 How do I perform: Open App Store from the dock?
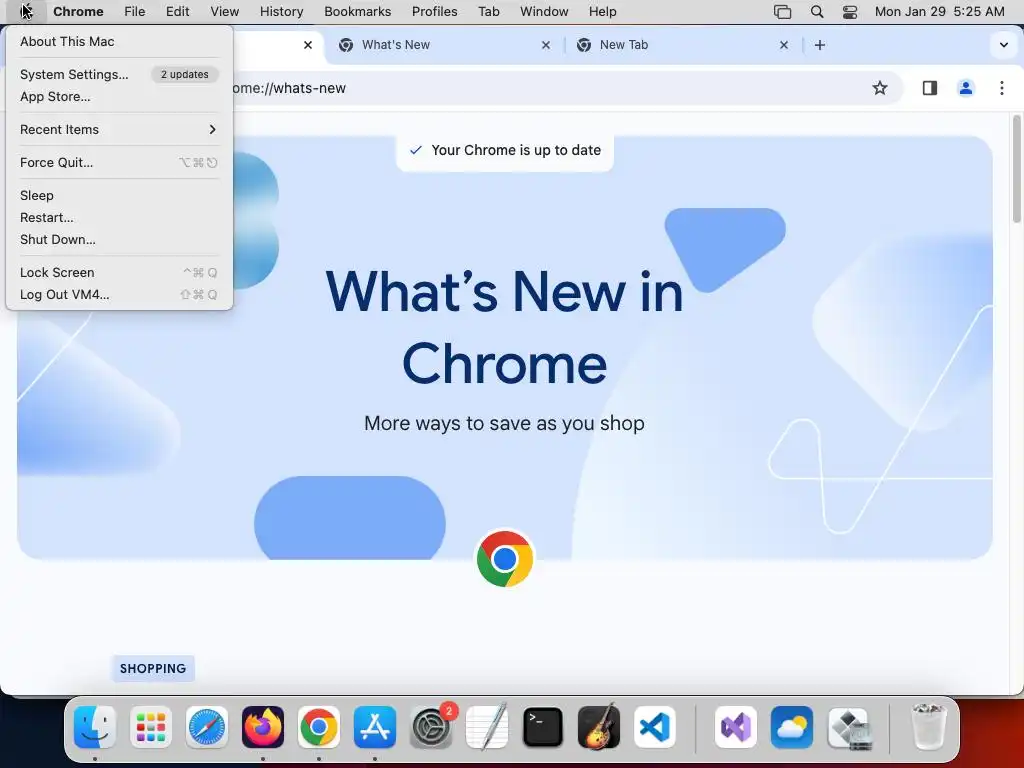point(375,727)
